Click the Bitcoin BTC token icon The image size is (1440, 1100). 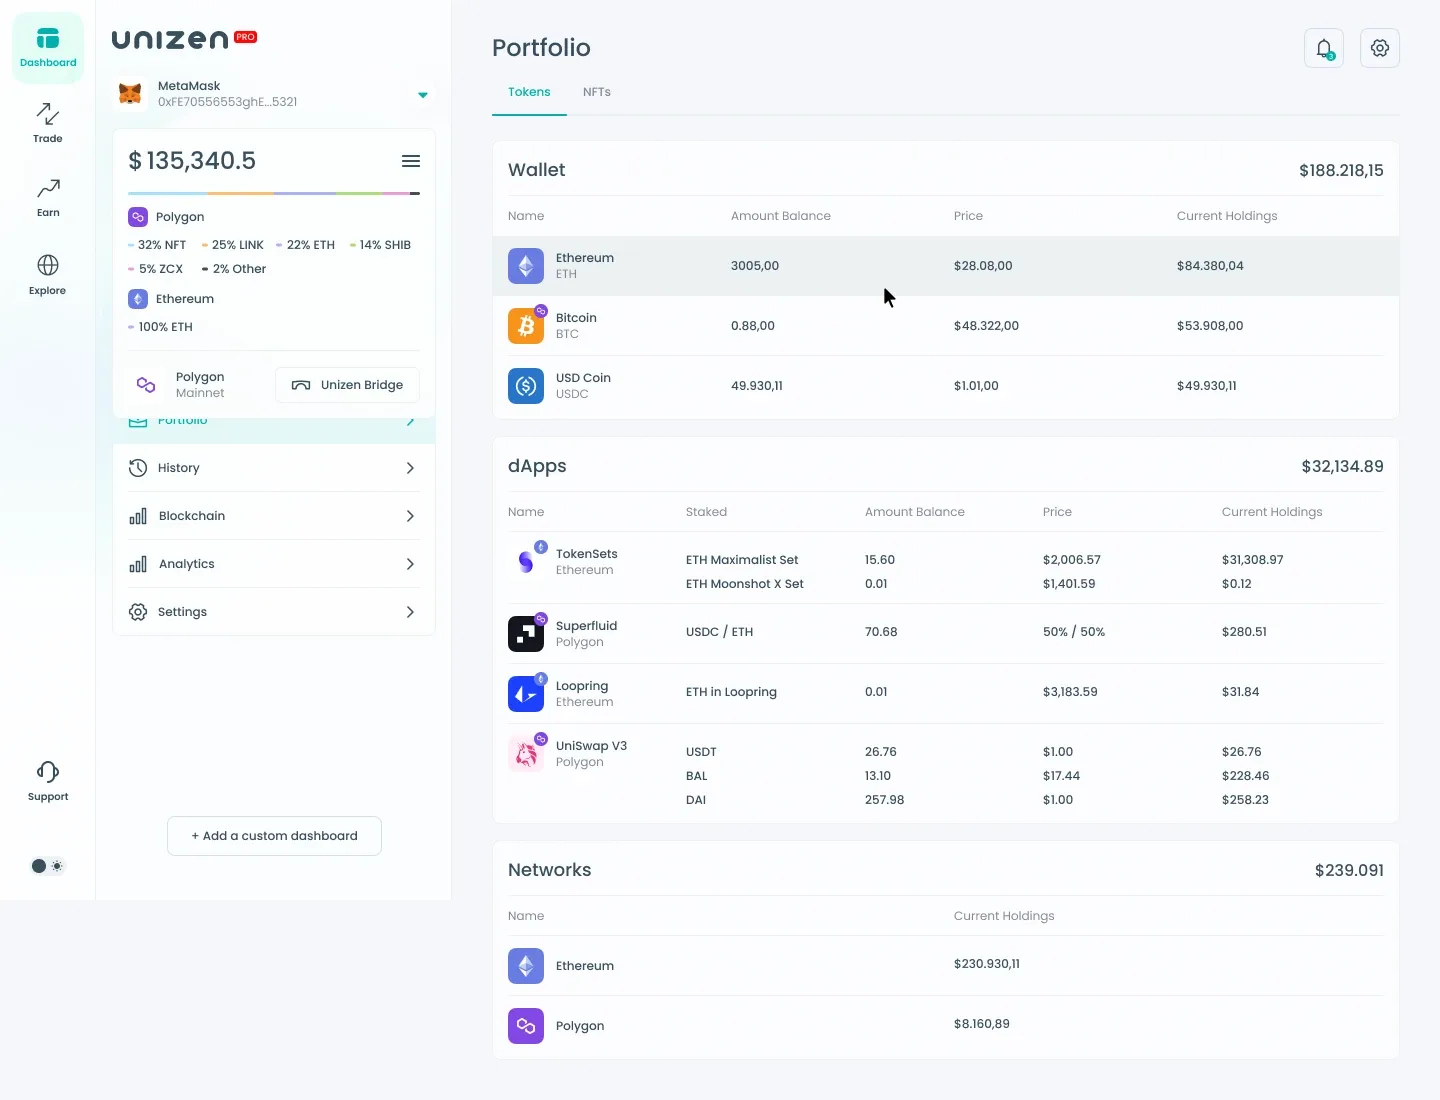[x=526, y=326]
